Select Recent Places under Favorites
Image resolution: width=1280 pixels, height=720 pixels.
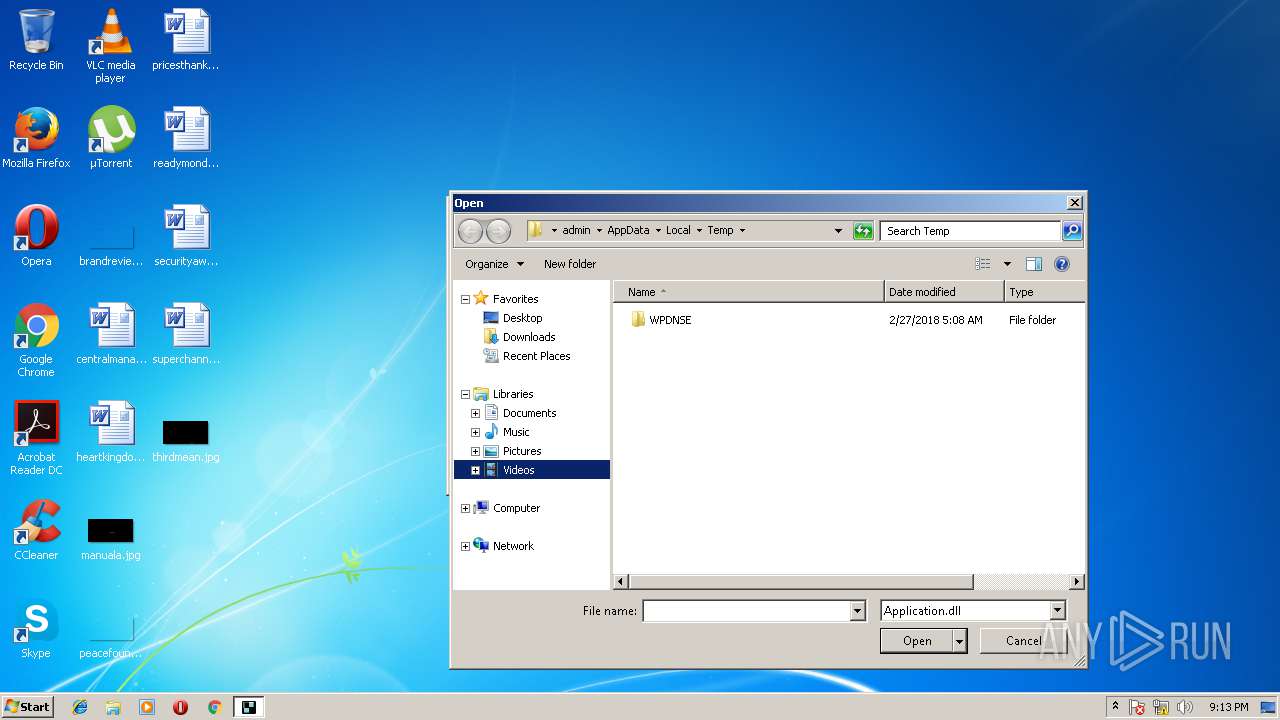point(536,356)
